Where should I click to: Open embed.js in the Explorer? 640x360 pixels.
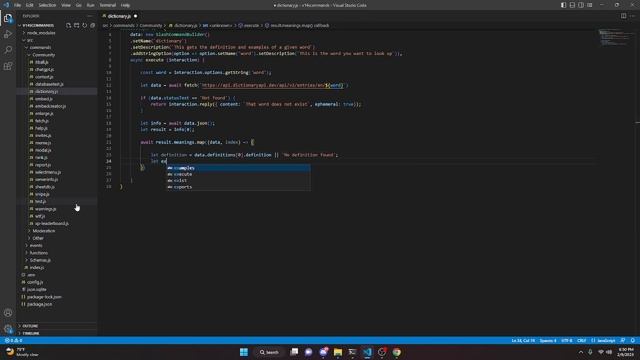[43, 99]
